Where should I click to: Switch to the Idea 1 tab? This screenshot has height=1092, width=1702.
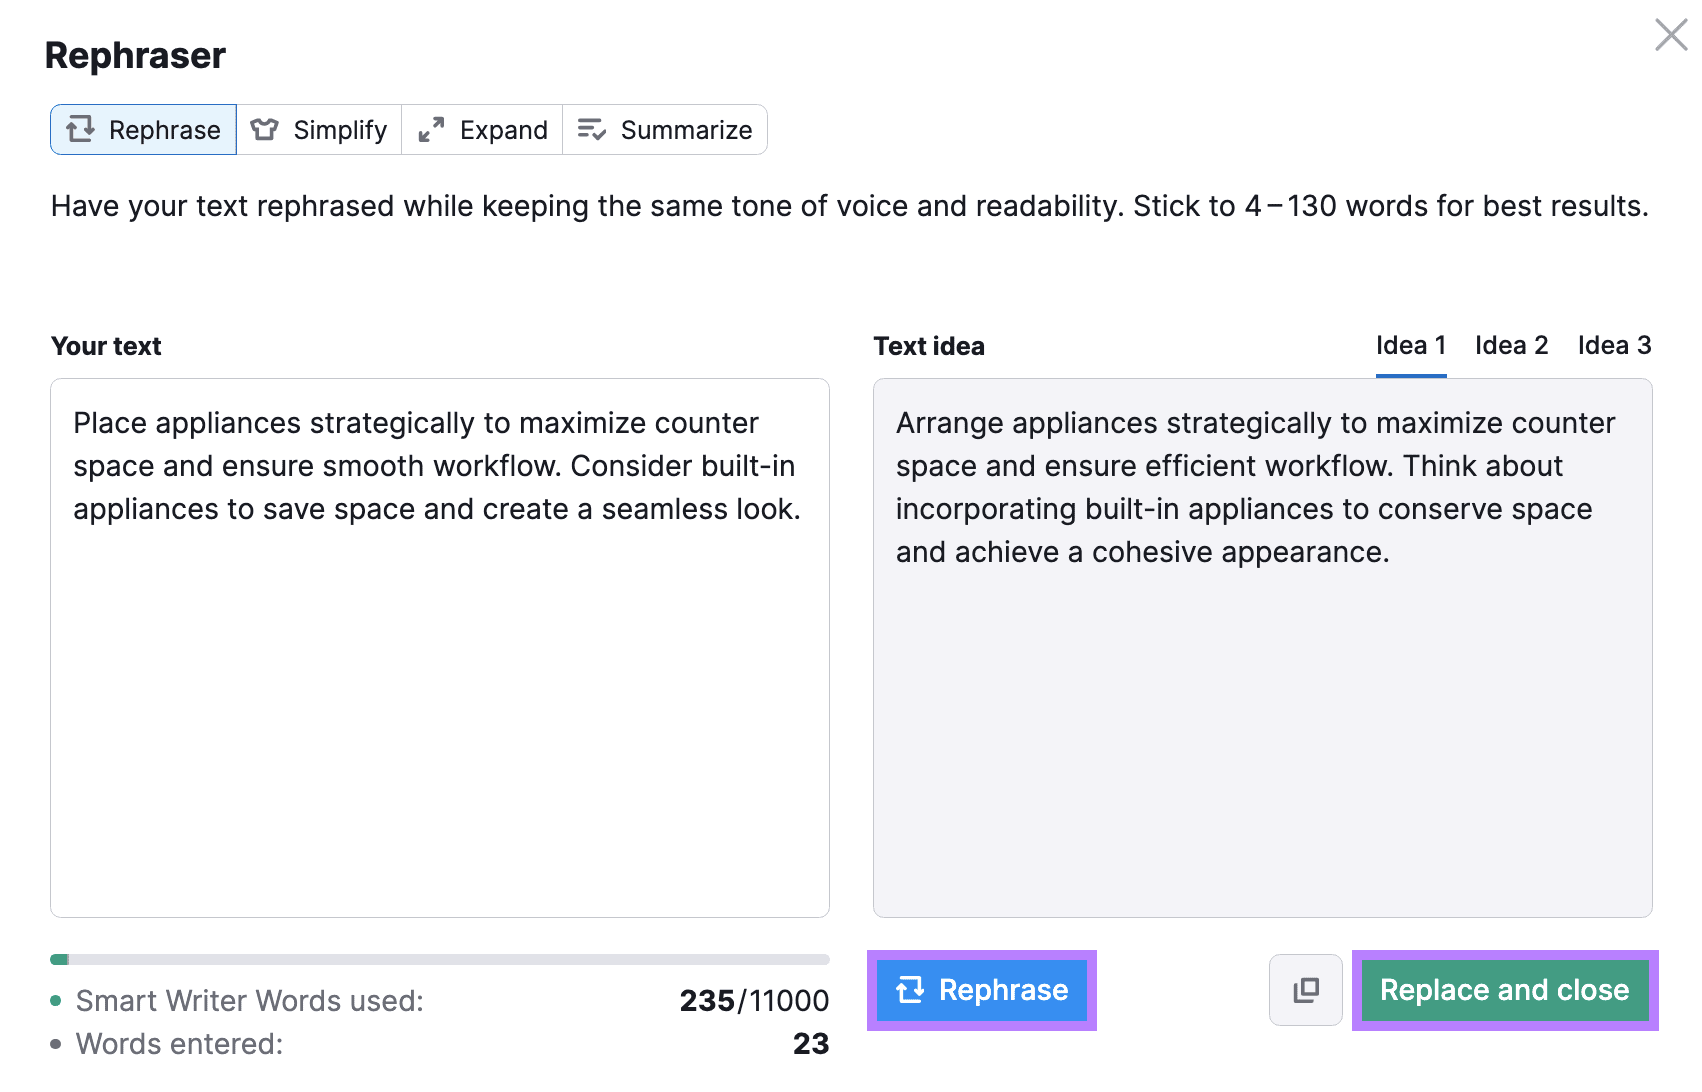click(x=1411, y=346)
